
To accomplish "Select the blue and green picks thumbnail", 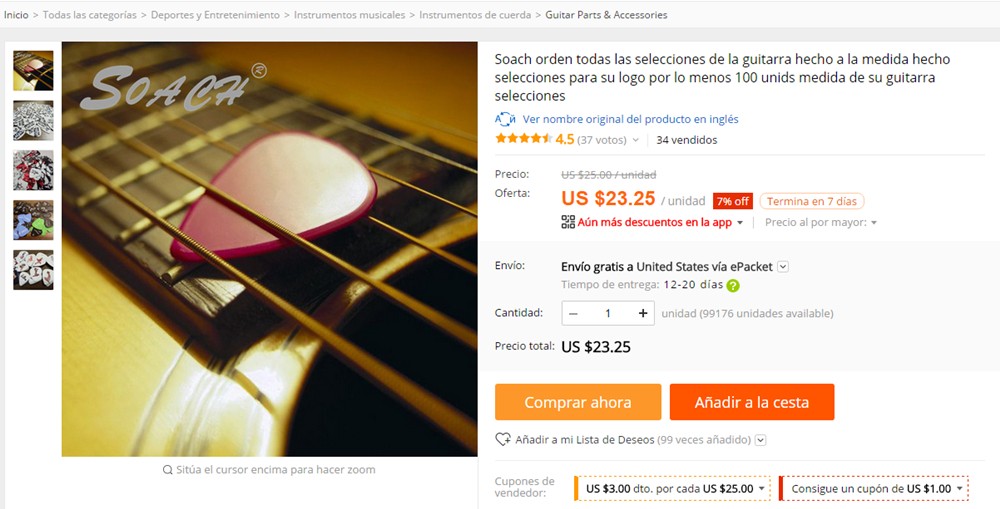I will [33, 220].
